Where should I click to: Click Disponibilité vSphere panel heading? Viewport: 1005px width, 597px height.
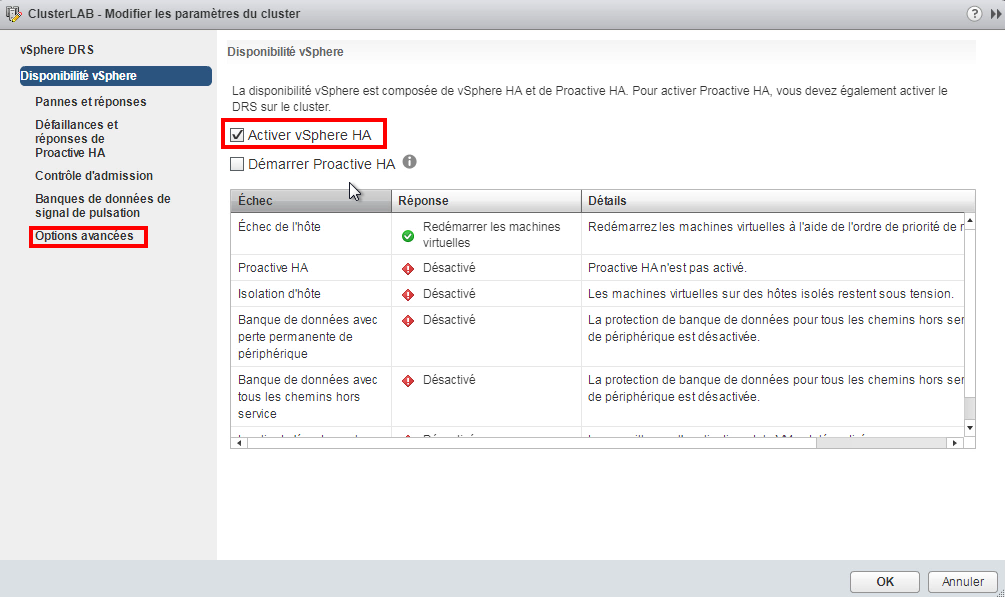pos(285,52)
